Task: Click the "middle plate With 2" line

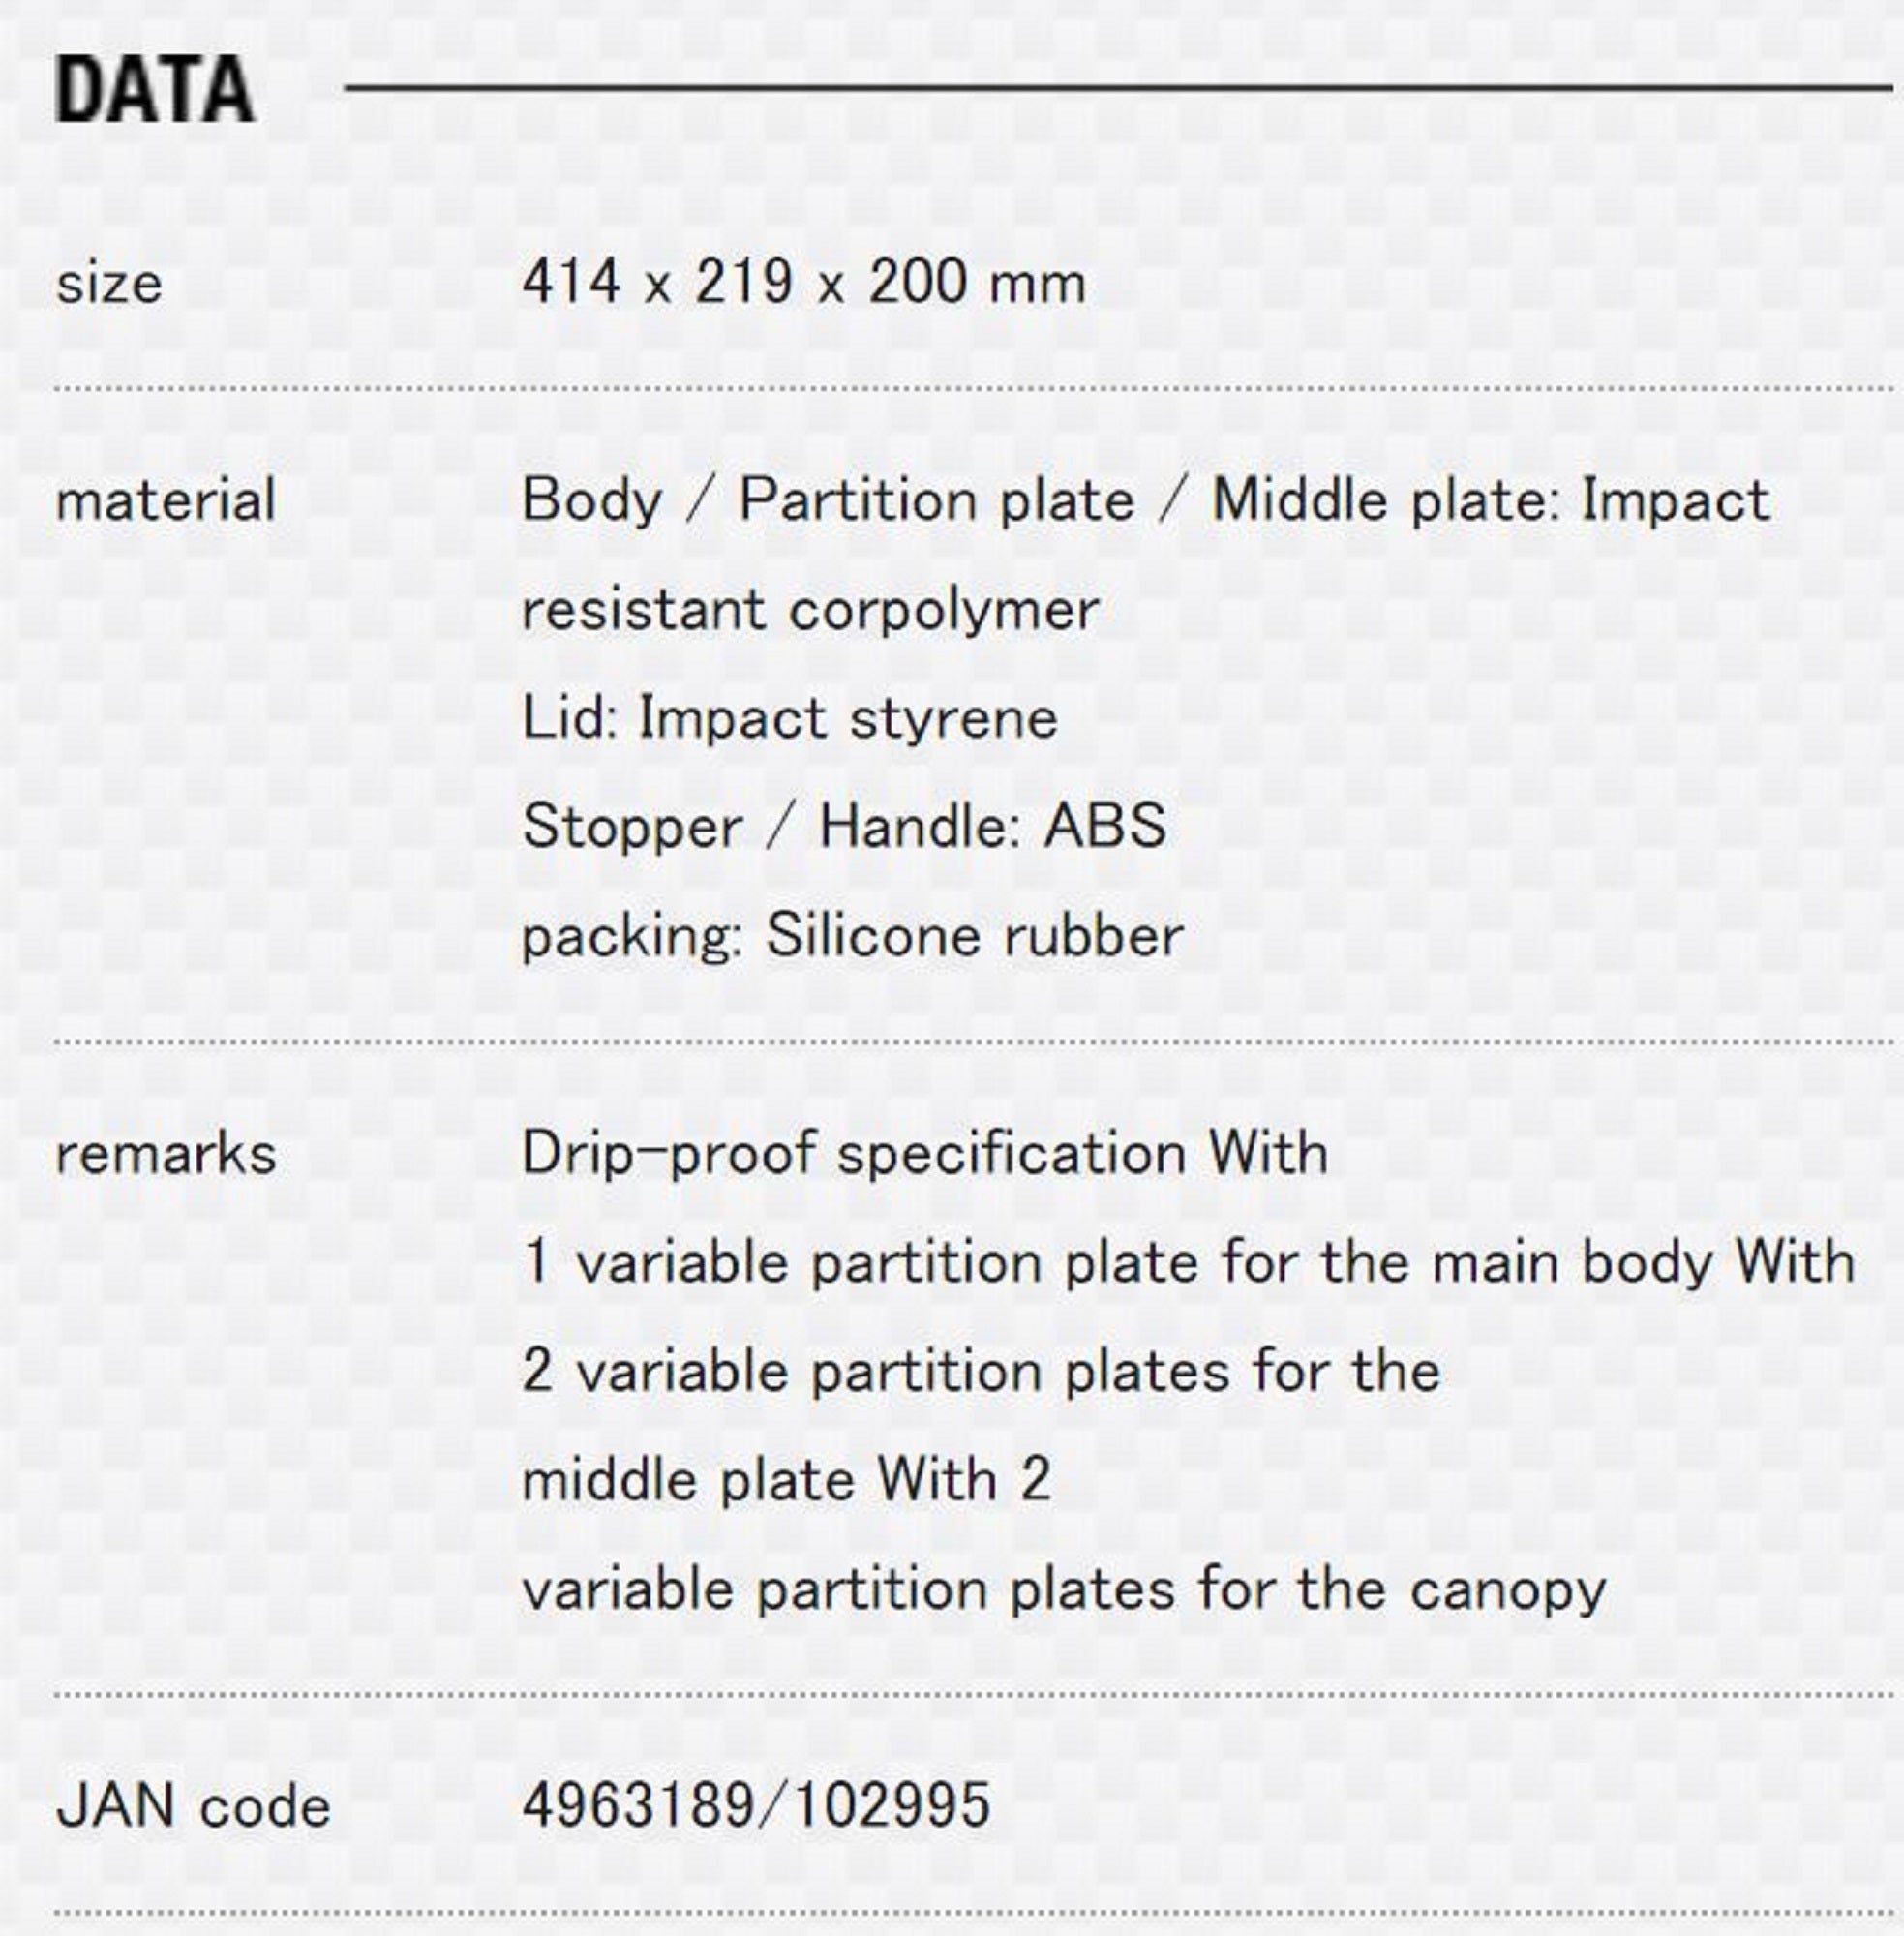Action: click(x=786, y=1480)
